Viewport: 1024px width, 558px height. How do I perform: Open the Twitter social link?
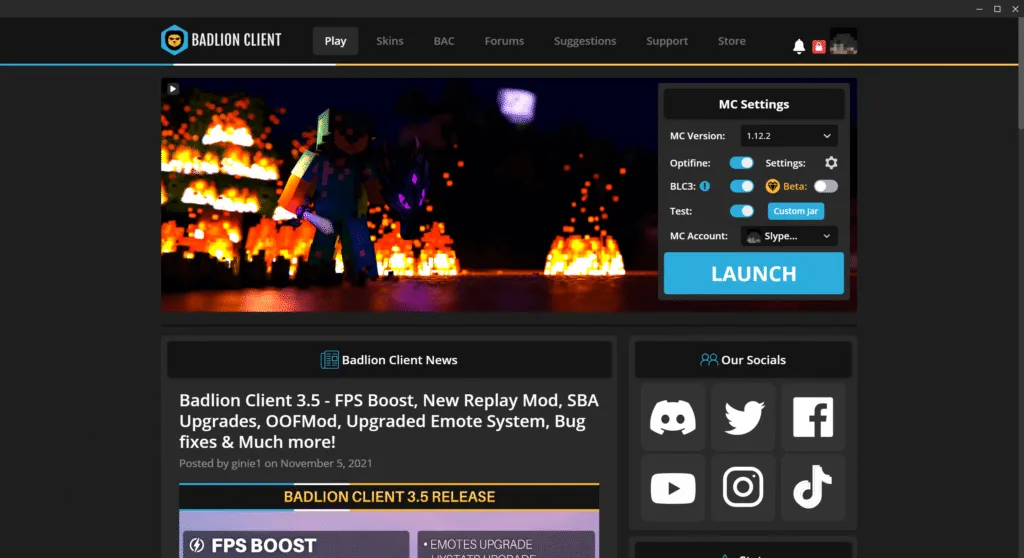743,417
